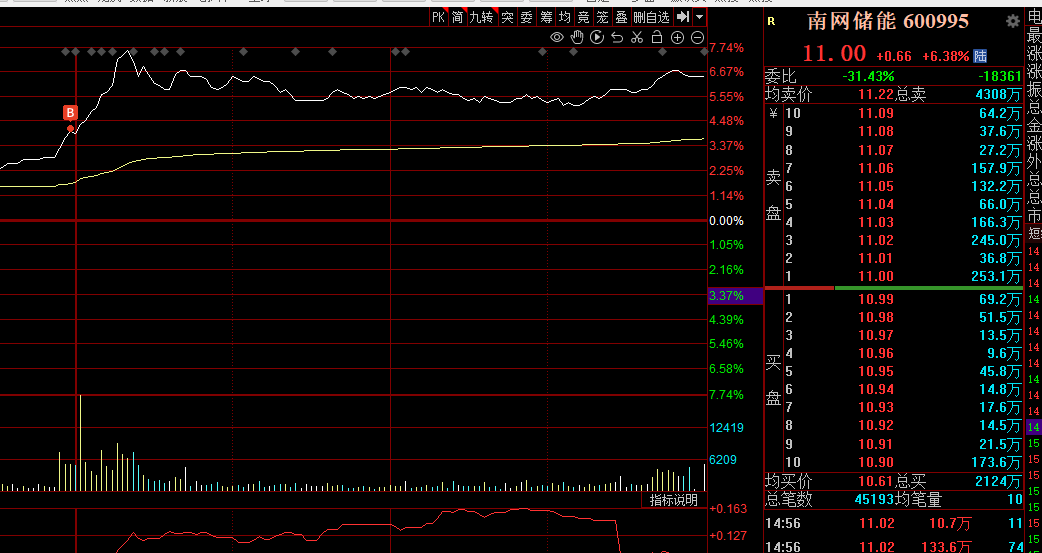Click the zoom in plus icon

677,38
